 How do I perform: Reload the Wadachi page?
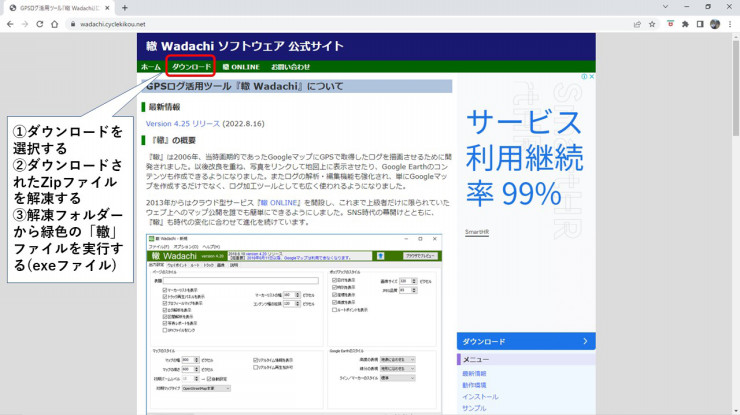click(x=40, y=24)
